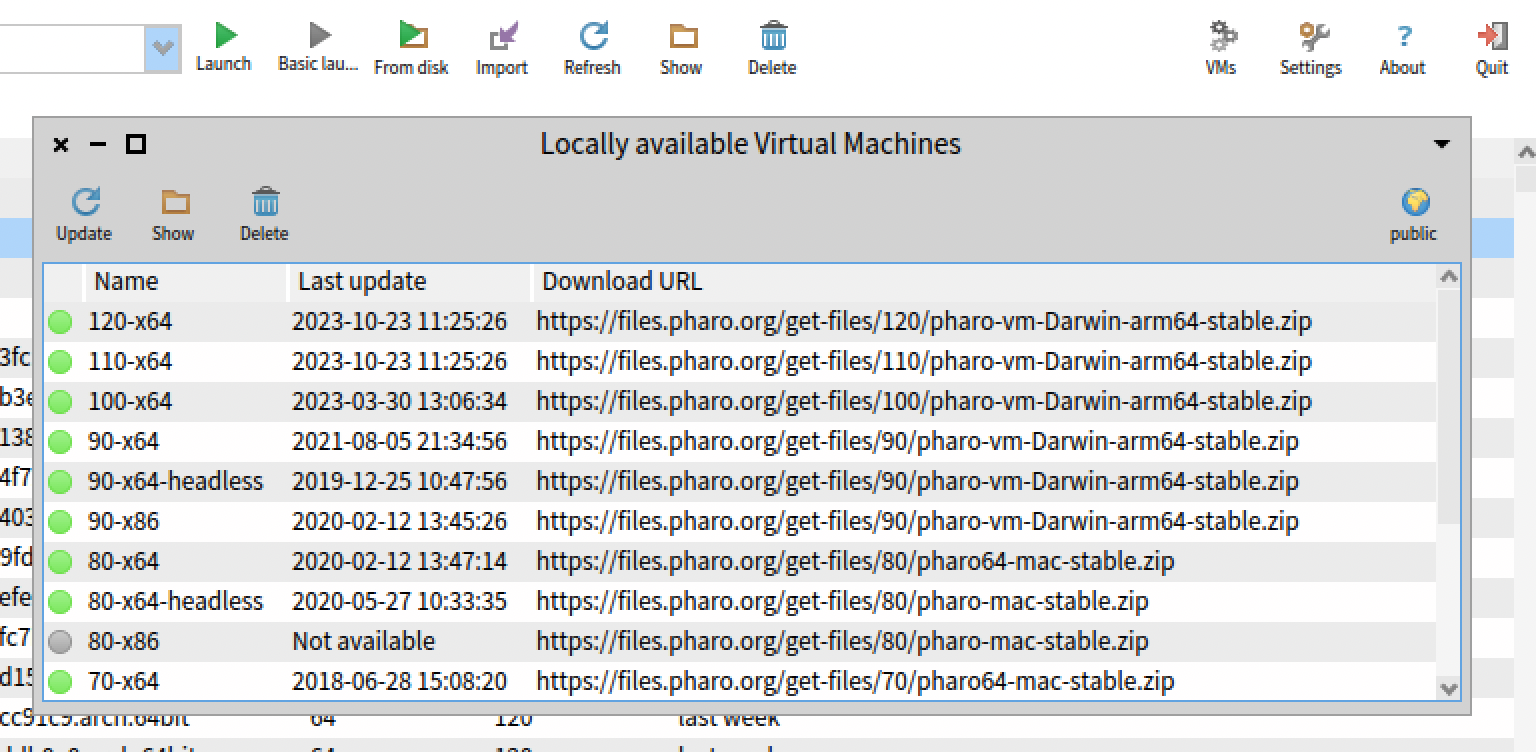Open the About dialog
Screen dimensions: 1536x752
(1402, 38)
